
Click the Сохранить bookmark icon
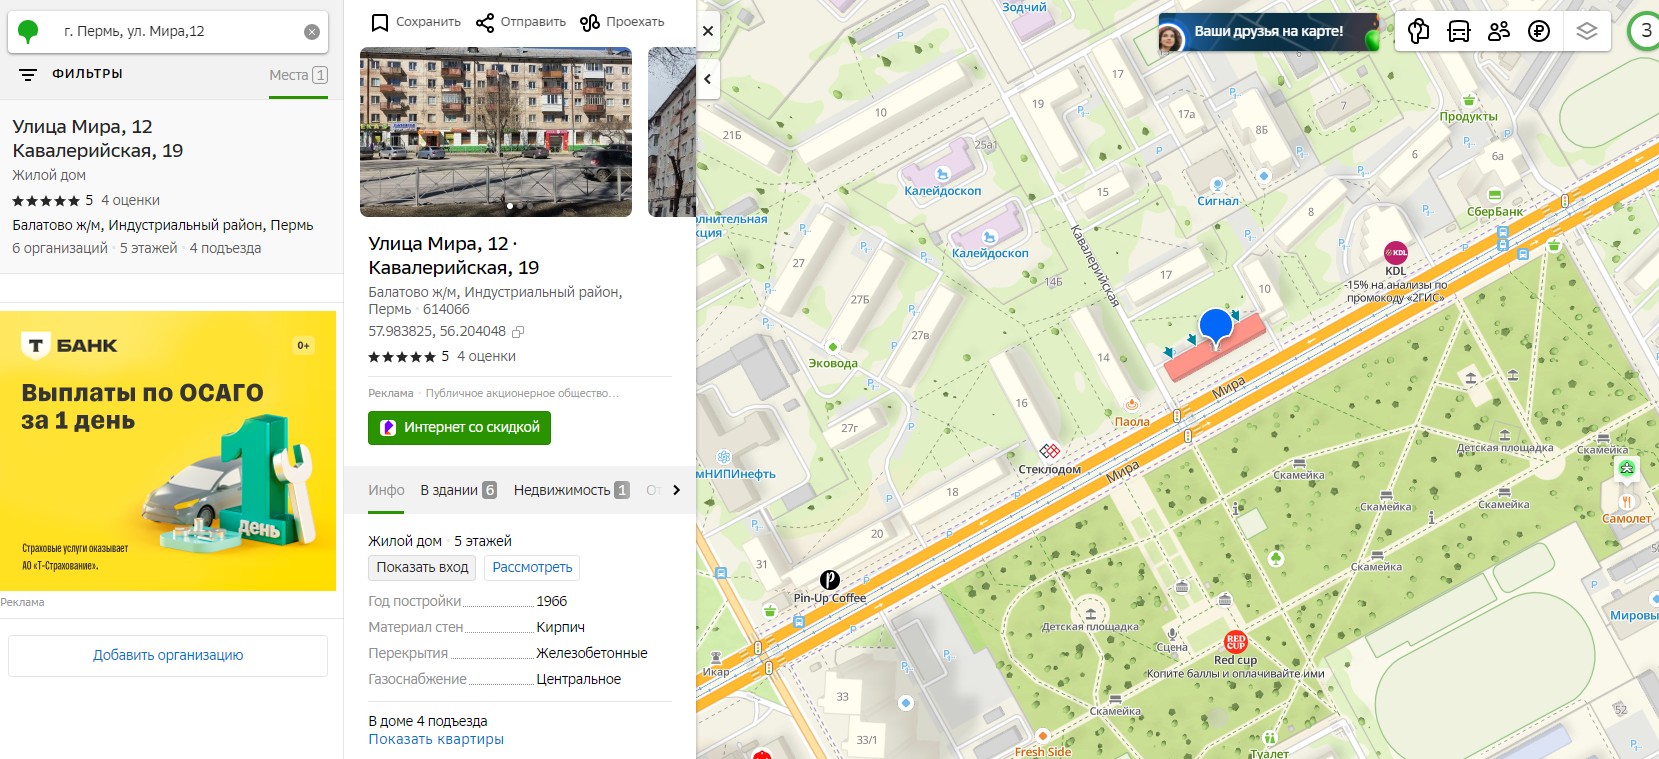[x=380, y=22]
